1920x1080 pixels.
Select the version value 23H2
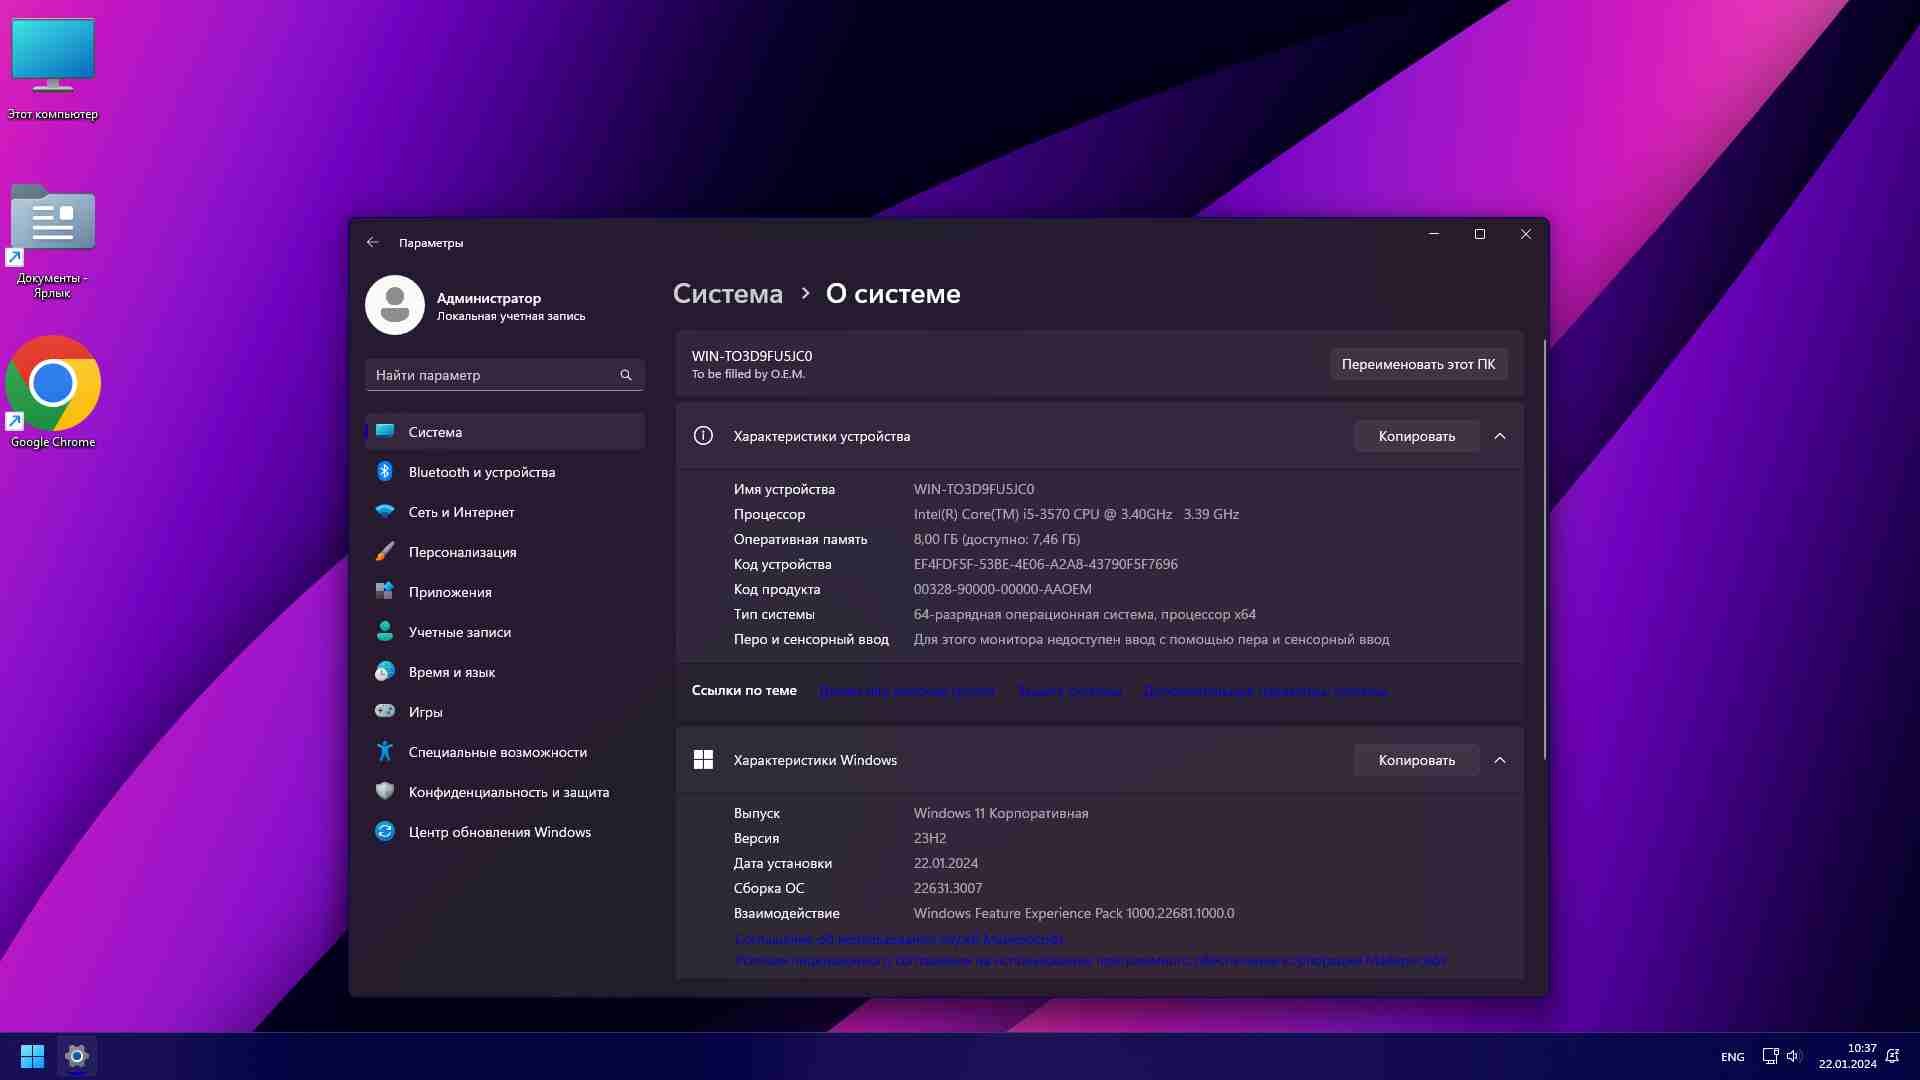coord(930,838)
